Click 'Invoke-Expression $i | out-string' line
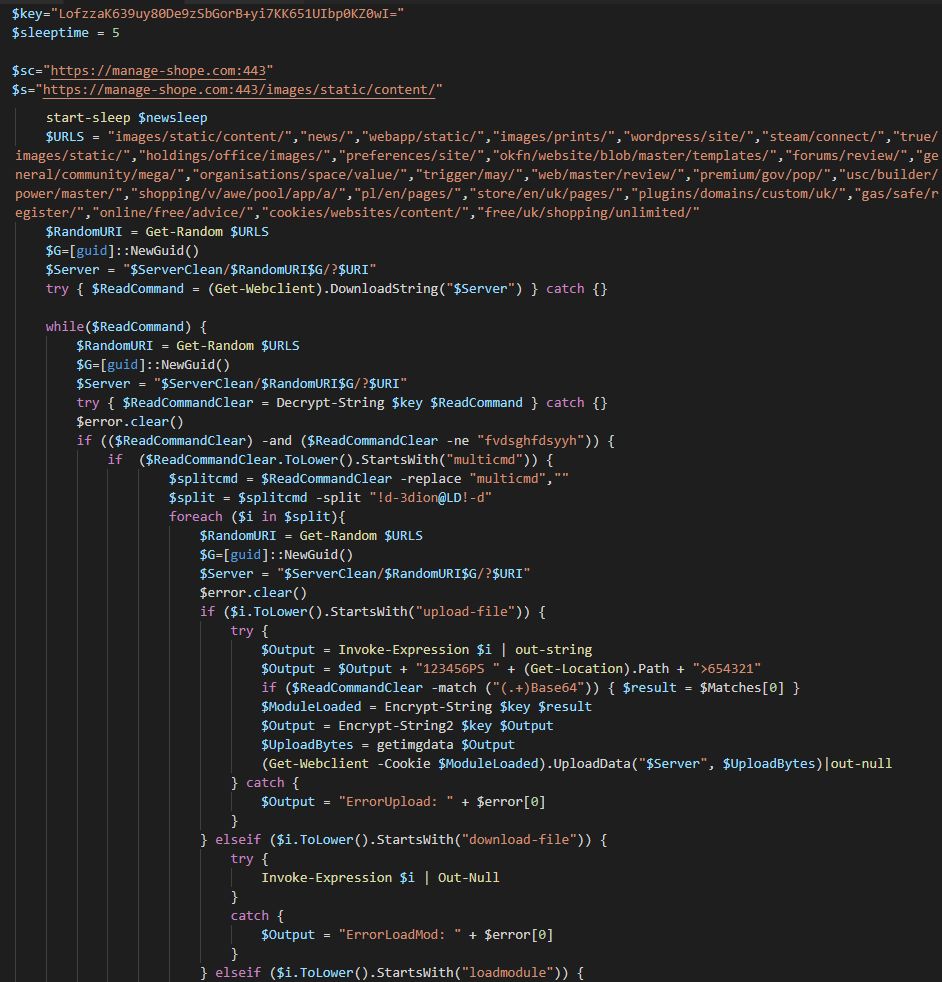942x982 pixels. [x=427, y=649]
